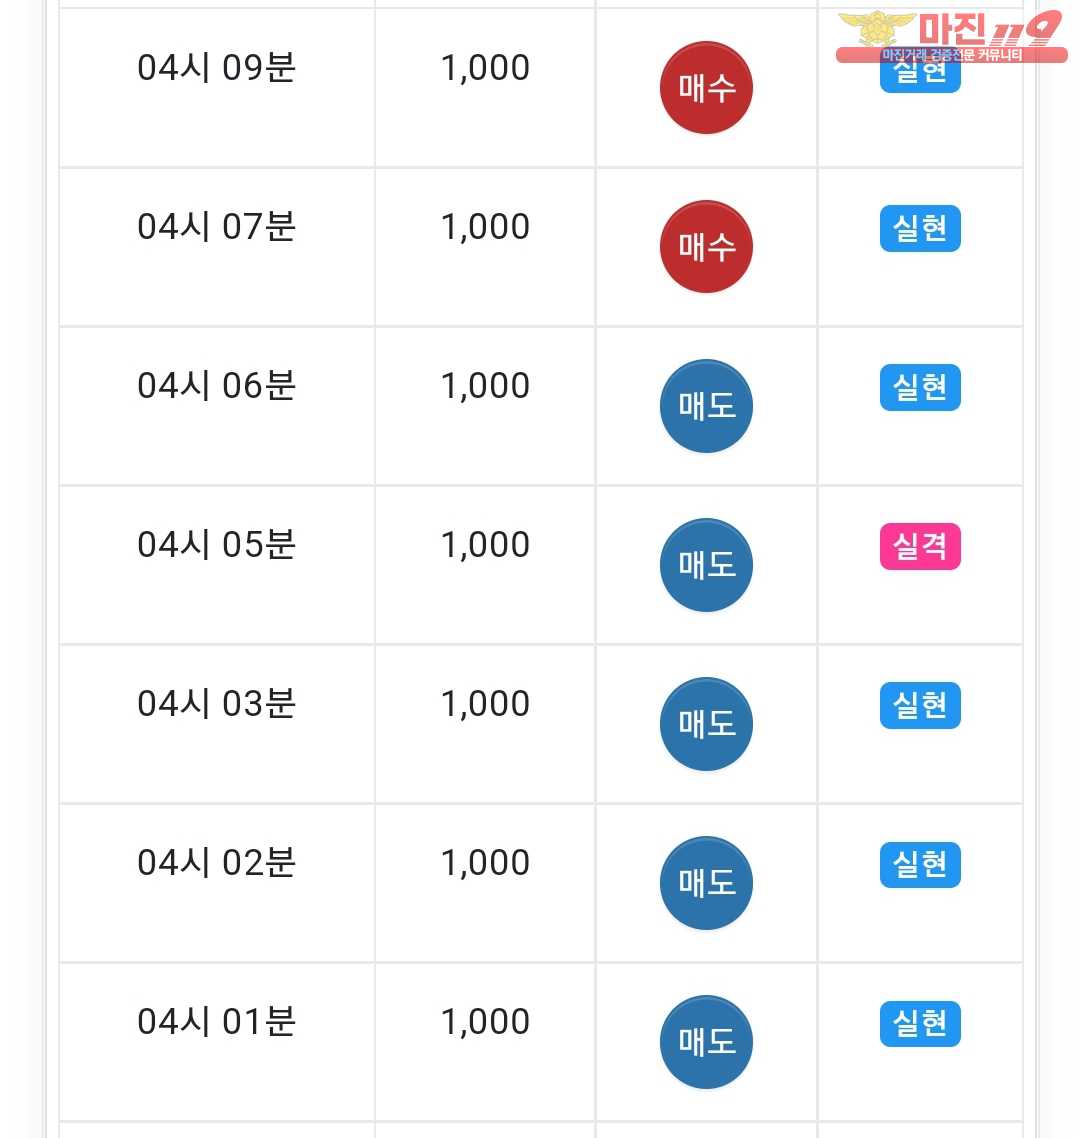Click the 04시 09분 time cell

[216, 68]
